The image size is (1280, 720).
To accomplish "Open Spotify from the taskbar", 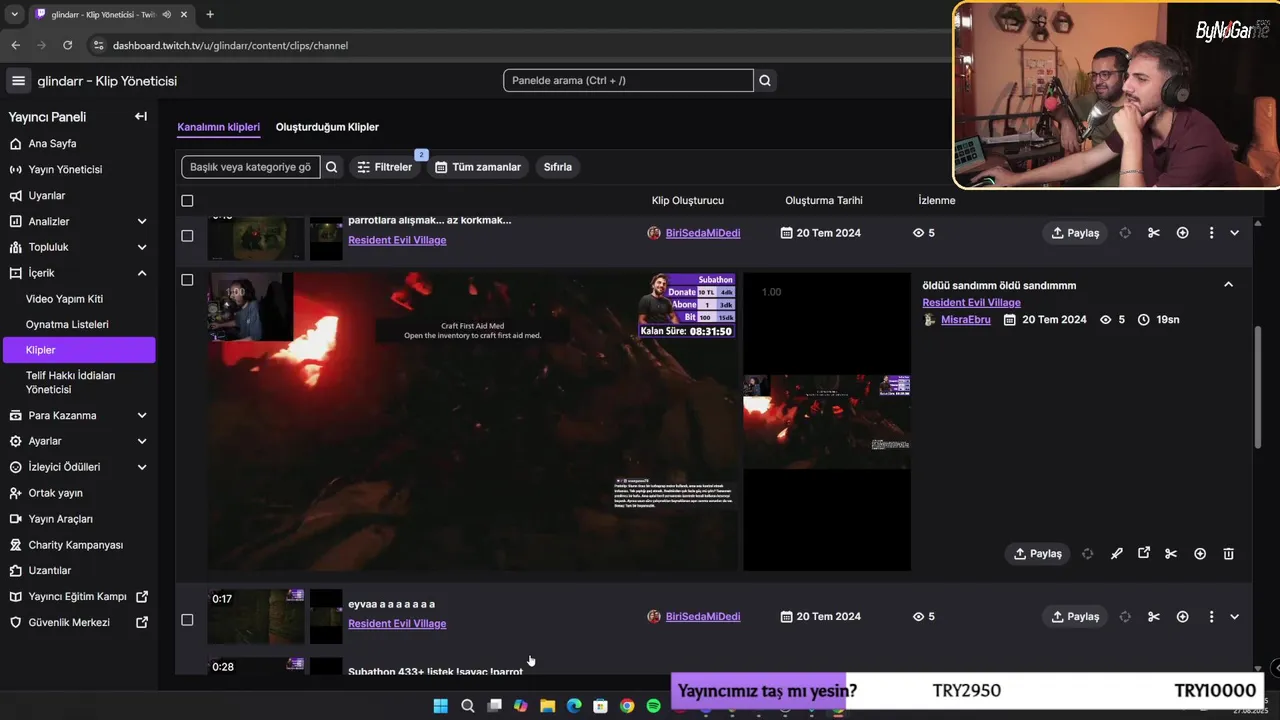I will click(653, 706).
